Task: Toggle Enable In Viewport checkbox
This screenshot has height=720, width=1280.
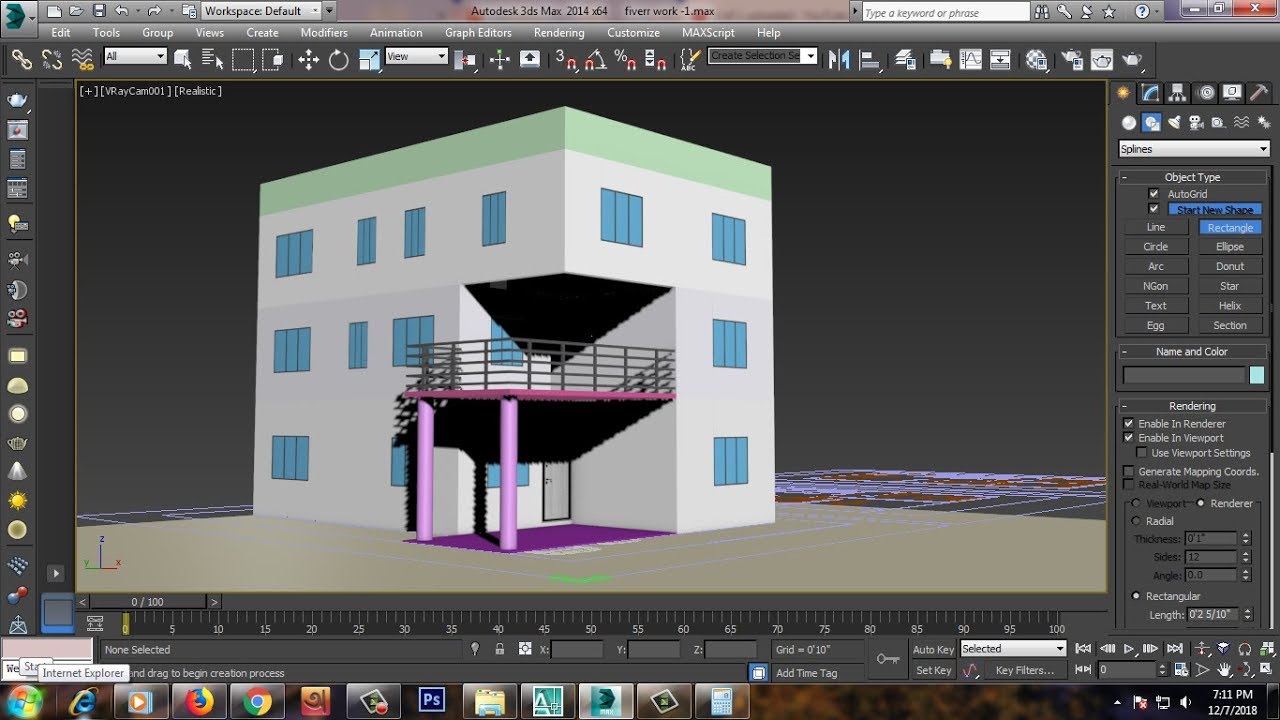Action: point(1129,438)
